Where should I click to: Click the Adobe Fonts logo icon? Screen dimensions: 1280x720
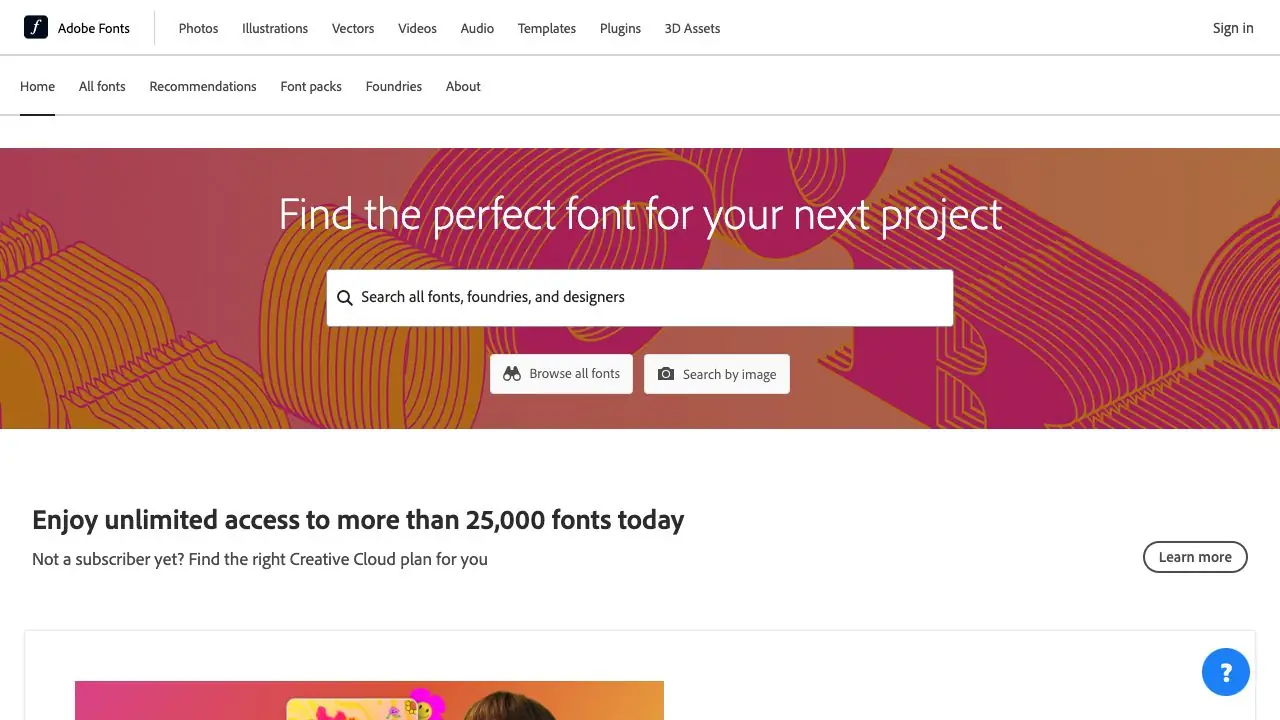(36, 28)
